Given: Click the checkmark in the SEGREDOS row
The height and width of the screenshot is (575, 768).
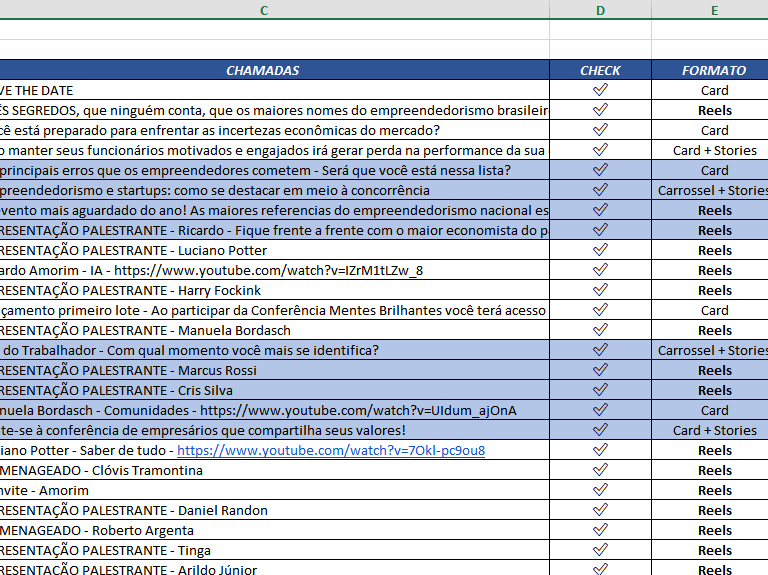Looking at the screenshot, I should 600,110.
